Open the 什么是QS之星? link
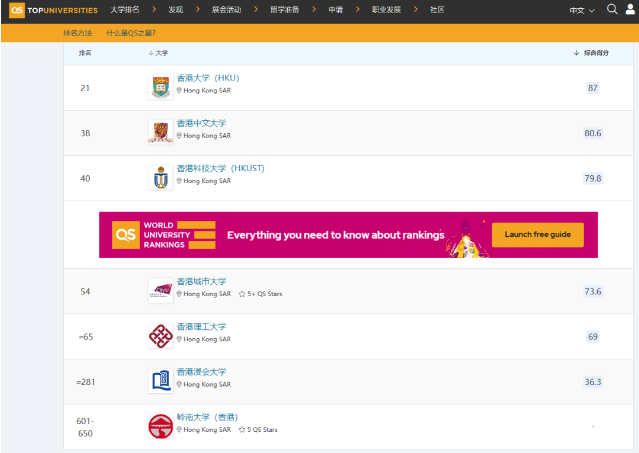 point(131,33)
